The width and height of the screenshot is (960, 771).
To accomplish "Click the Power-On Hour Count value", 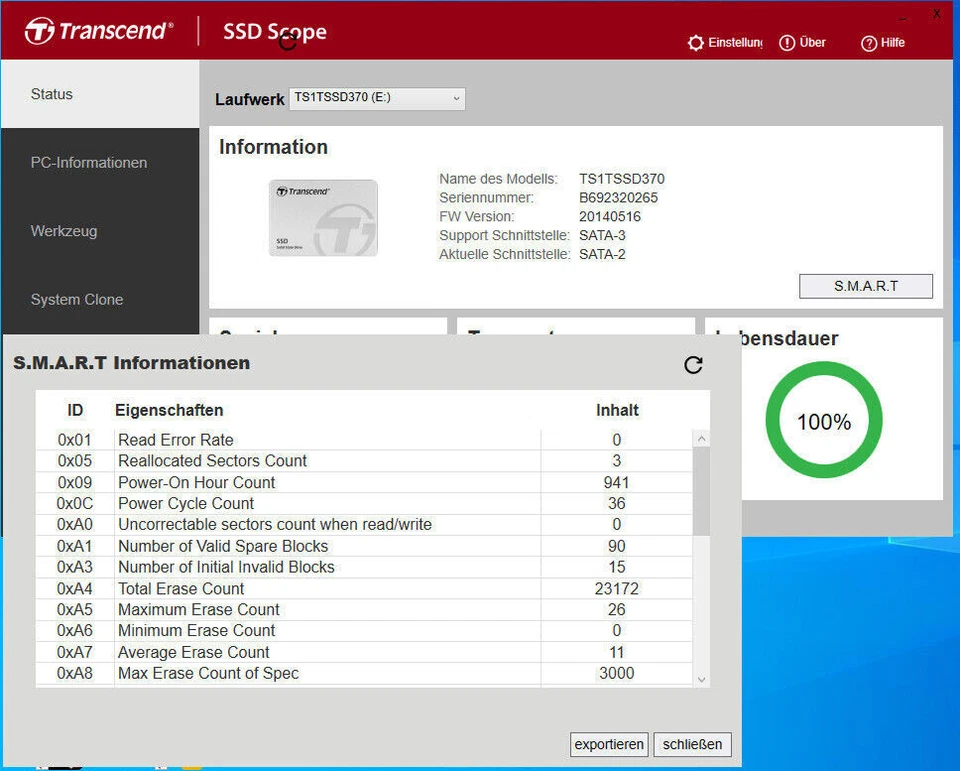I will coord(616,482).
